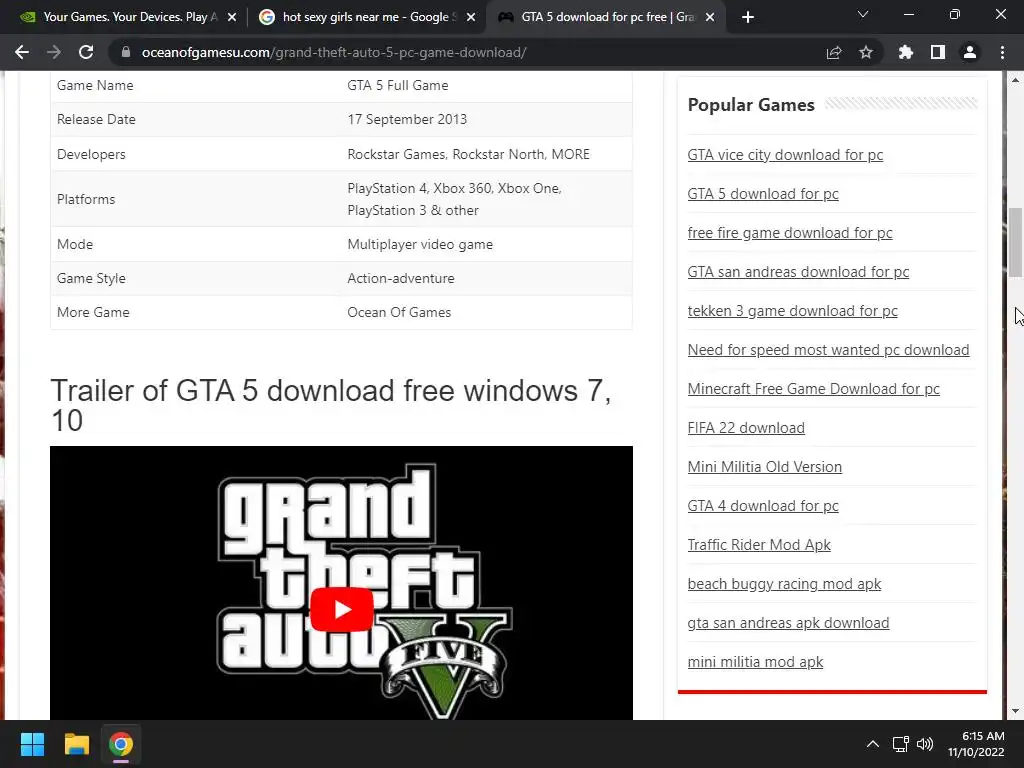Open the Windows Start menu

pyautogui.click(x=32, y=744)
